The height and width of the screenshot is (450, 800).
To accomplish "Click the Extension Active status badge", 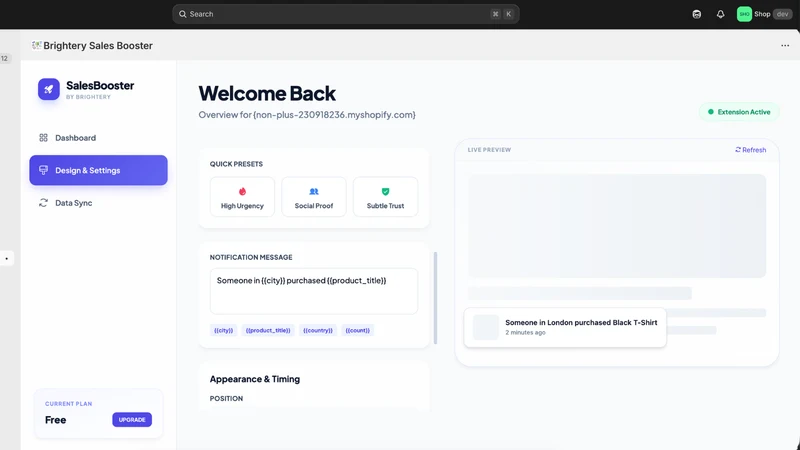I will point(739,112).
